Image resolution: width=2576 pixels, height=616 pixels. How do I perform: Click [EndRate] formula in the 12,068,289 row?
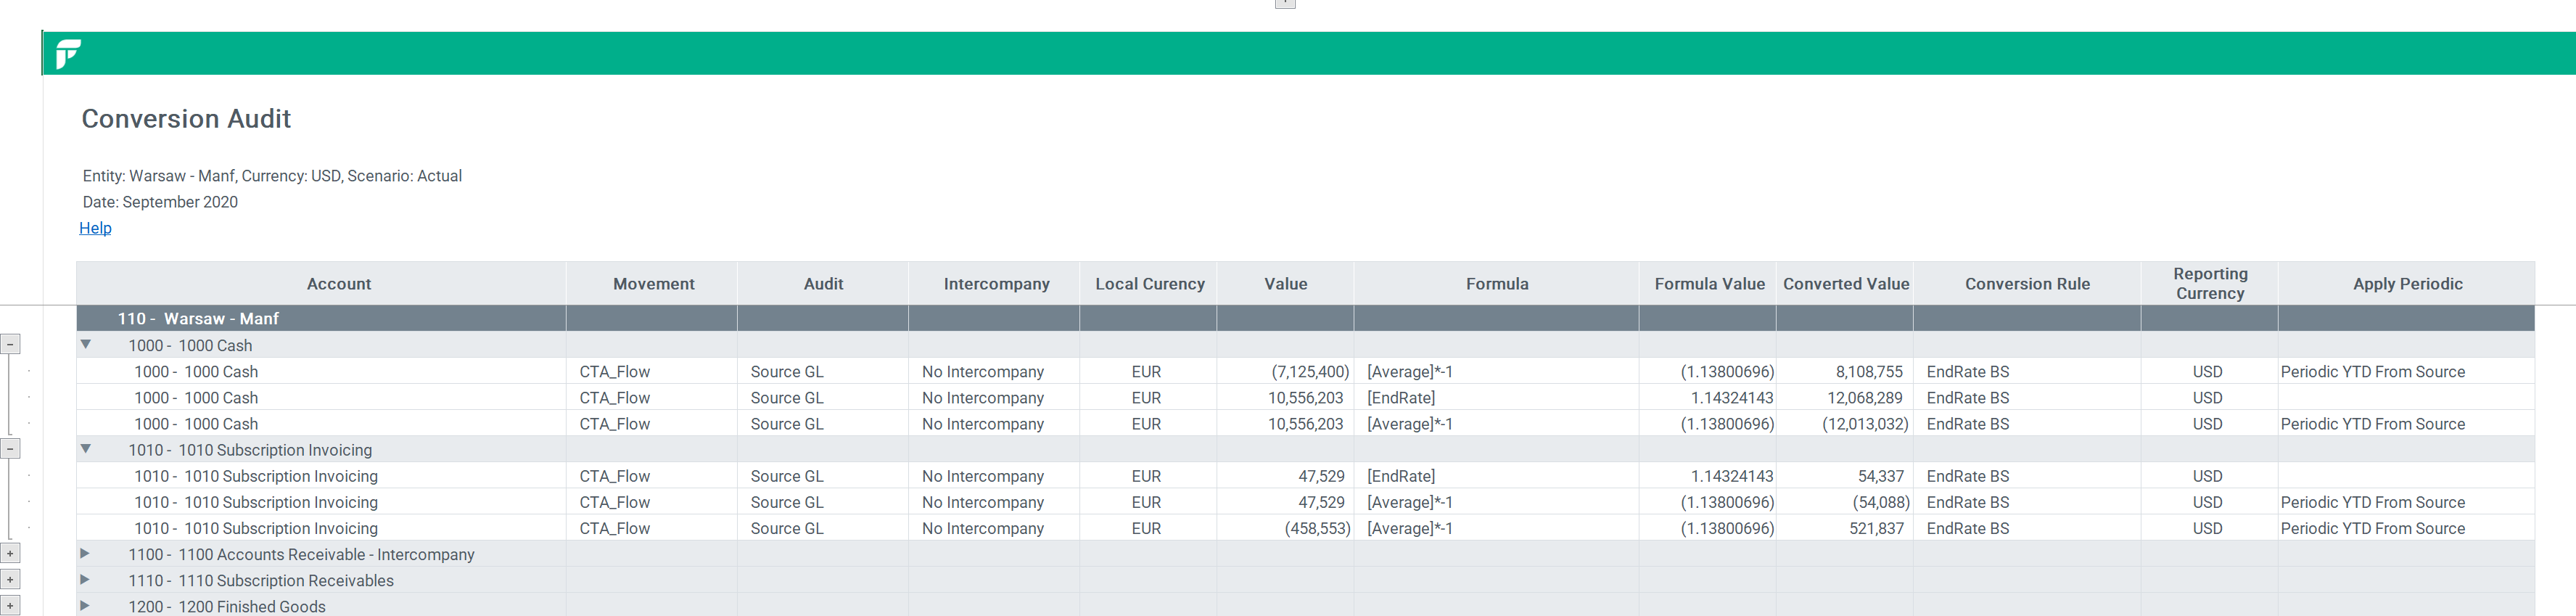(1401, 397)
